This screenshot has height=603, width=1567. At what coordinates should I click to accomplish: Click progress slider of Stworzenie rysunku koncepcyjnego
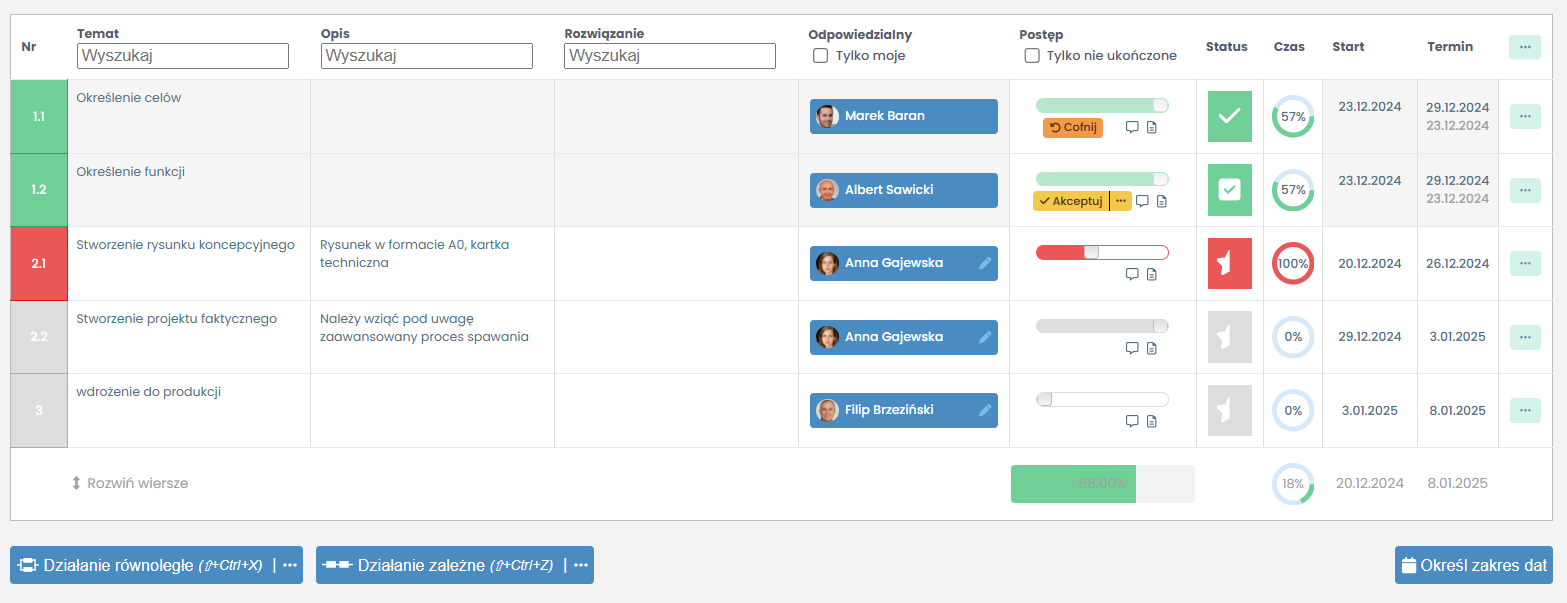point(1101,252)
